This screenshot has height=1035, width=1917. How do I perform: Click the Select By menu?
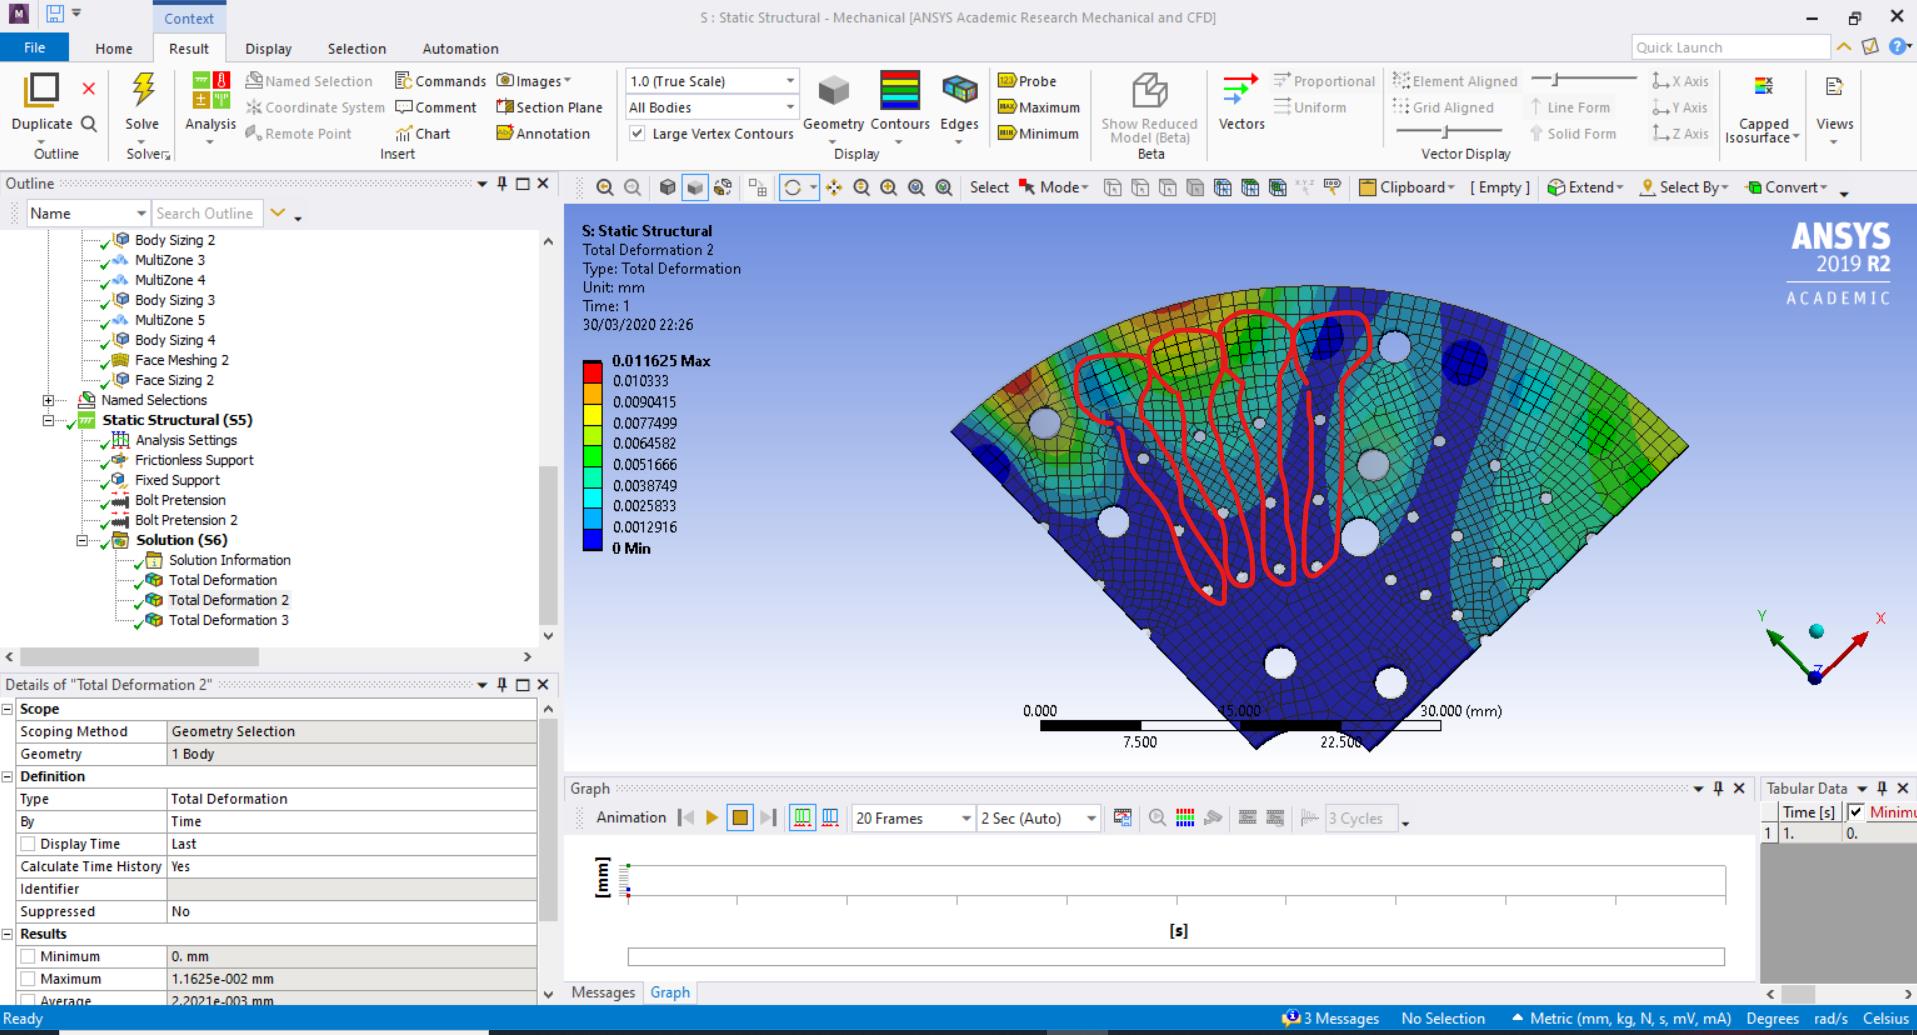tap(1684, 187)
